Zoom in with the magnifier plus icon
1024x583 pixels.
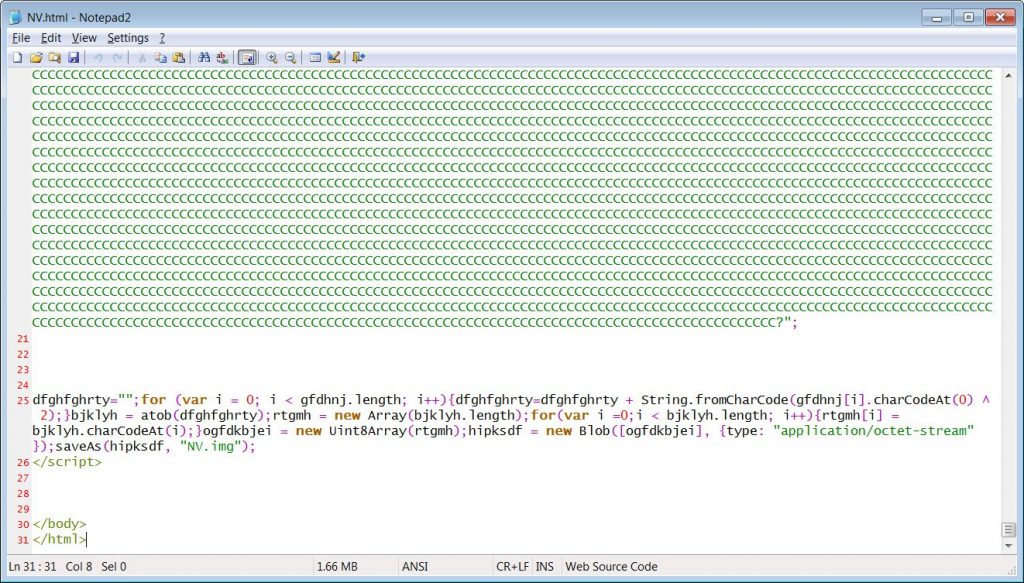click(272, 57)
